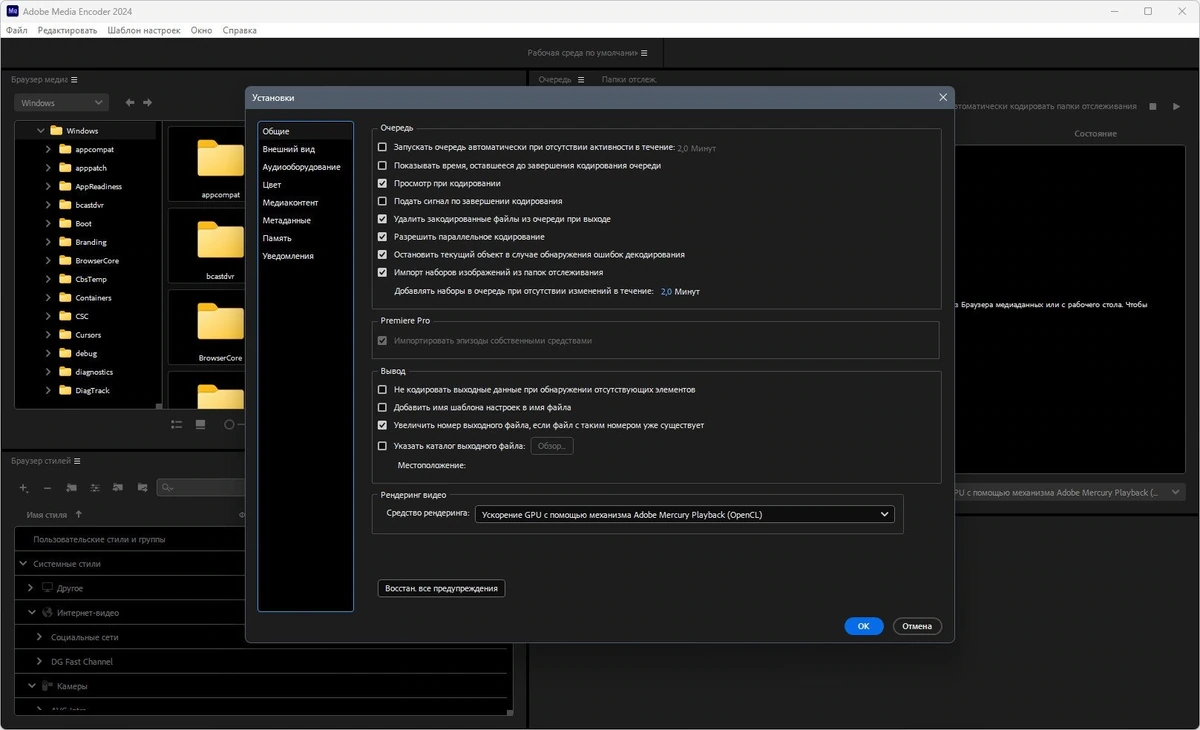Open the Windows location dropdown in Media Browser
This screenshot has height=730, width=1200.
coord(60,102)
